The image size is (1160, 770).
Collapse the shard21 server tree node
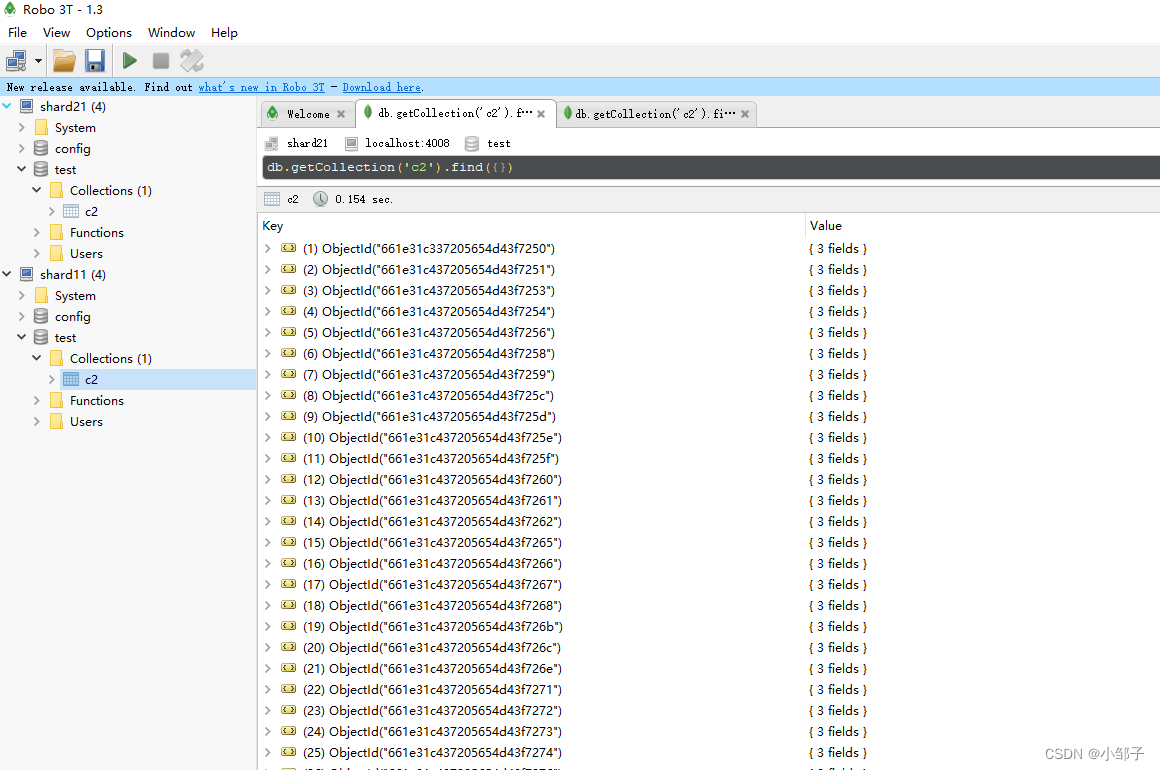click(x=7, y=106)
